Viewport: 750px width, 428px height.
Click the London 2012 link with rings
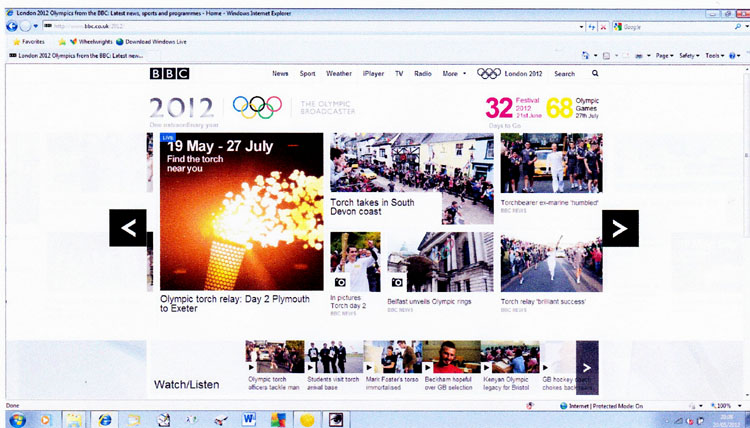509,74
